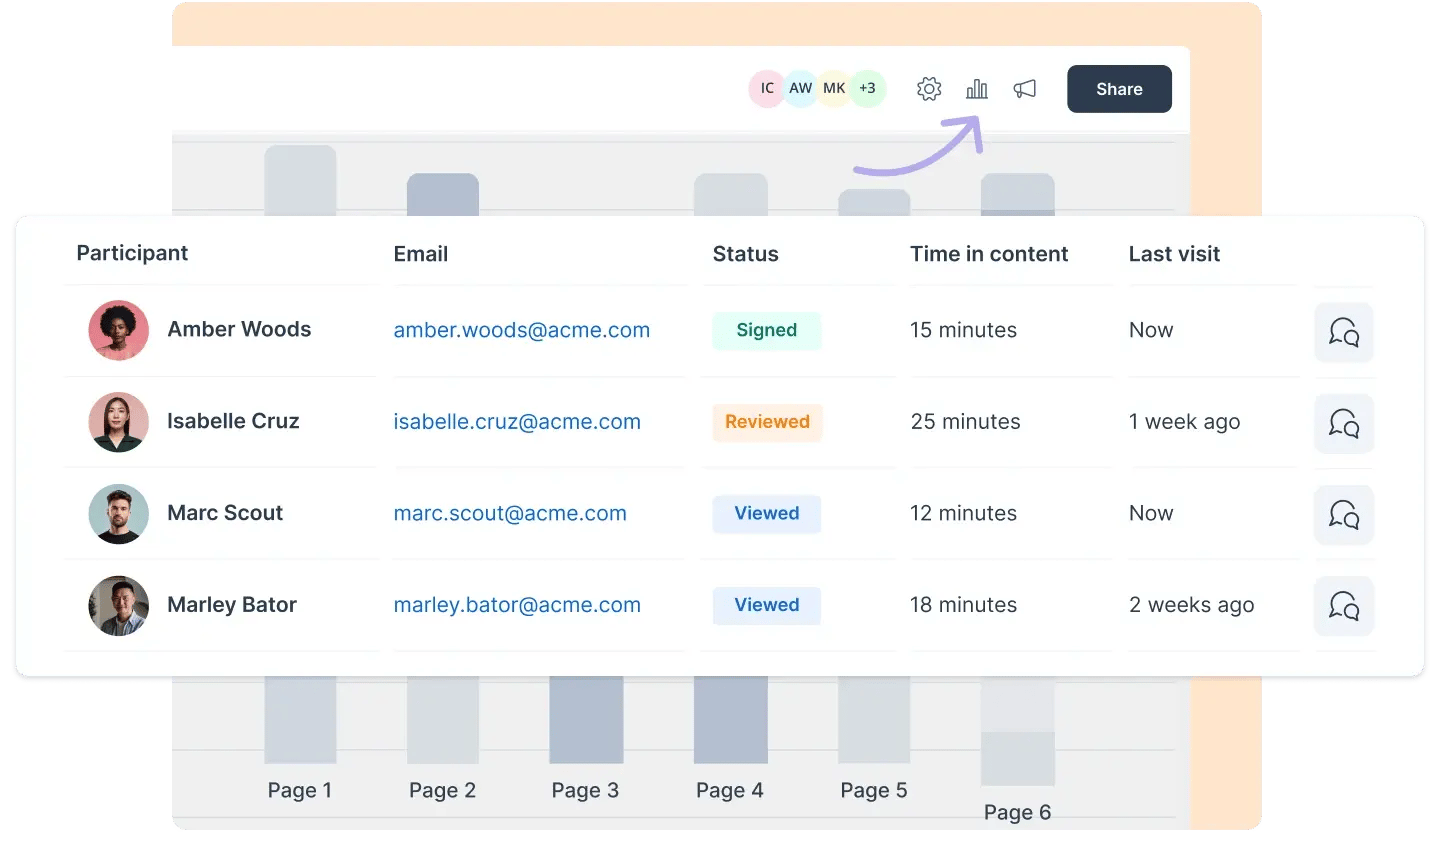Click Marc Scout profile photo

click(119, 514)
